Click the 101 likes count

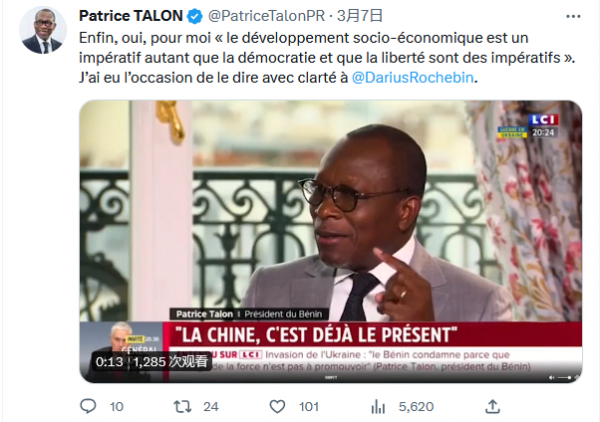point(309,406)
